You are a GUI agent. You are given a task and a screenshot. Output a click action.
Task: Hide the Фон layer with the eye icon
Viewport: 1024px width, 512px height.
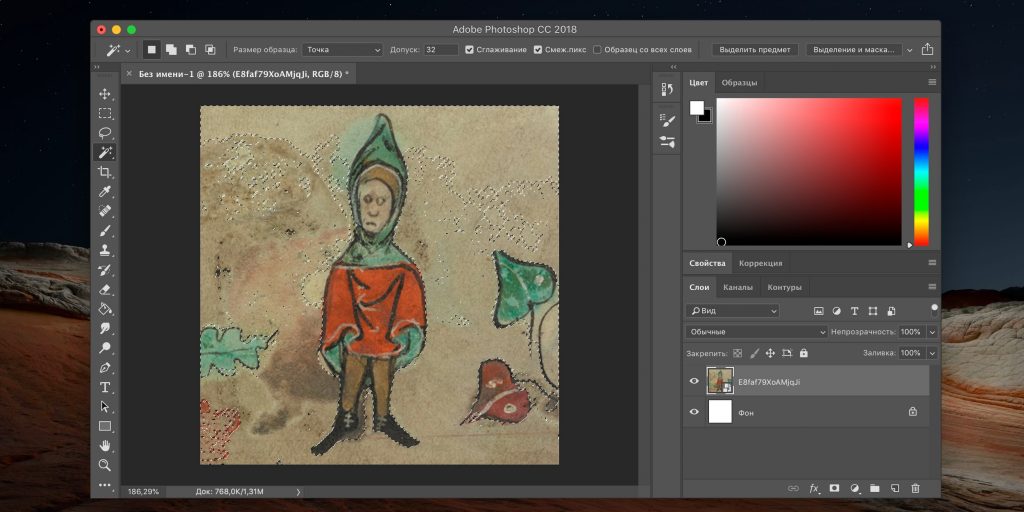click(695, 411)
